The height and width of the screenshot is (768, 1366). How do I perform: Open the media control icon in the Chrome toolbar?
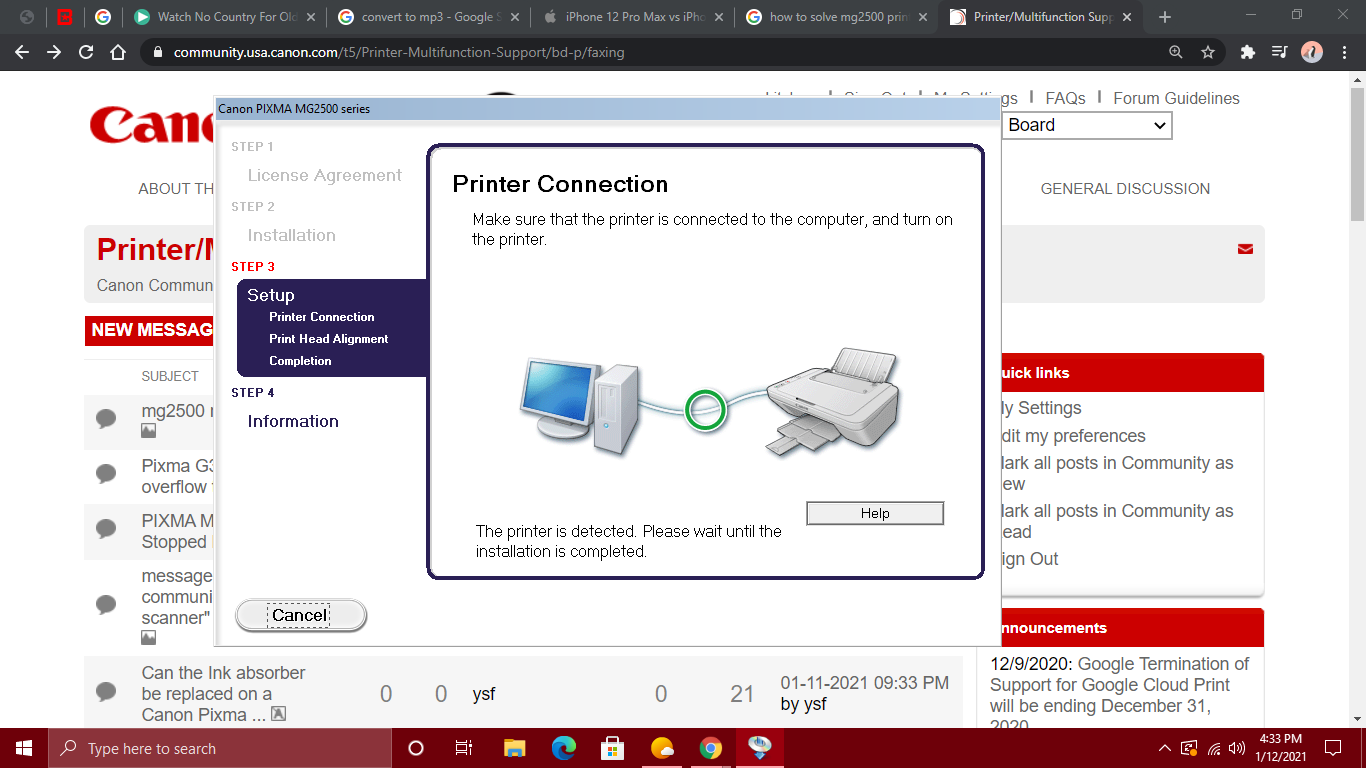tap(1279, 53)
